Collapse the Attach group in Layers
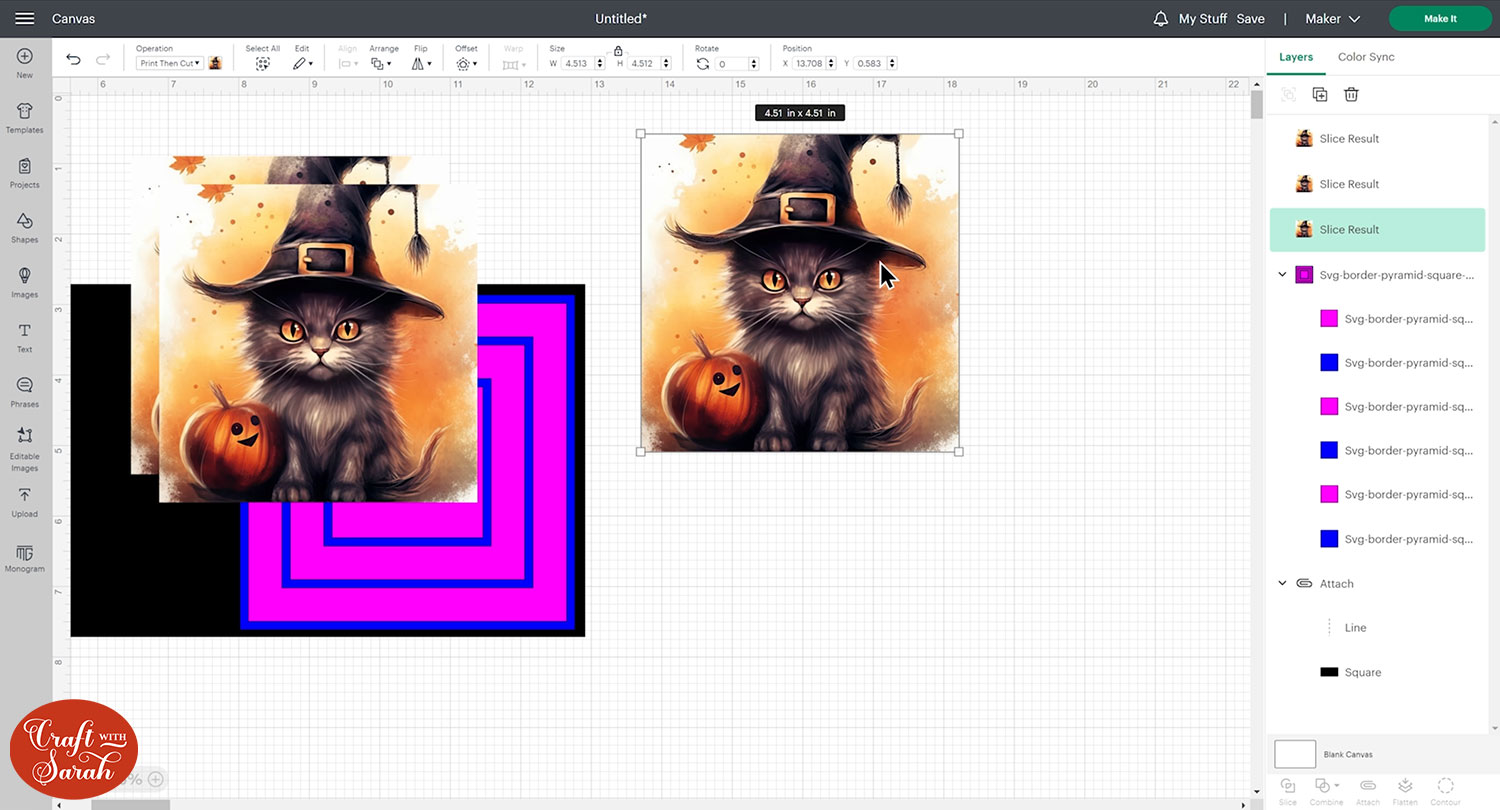 1283,583
